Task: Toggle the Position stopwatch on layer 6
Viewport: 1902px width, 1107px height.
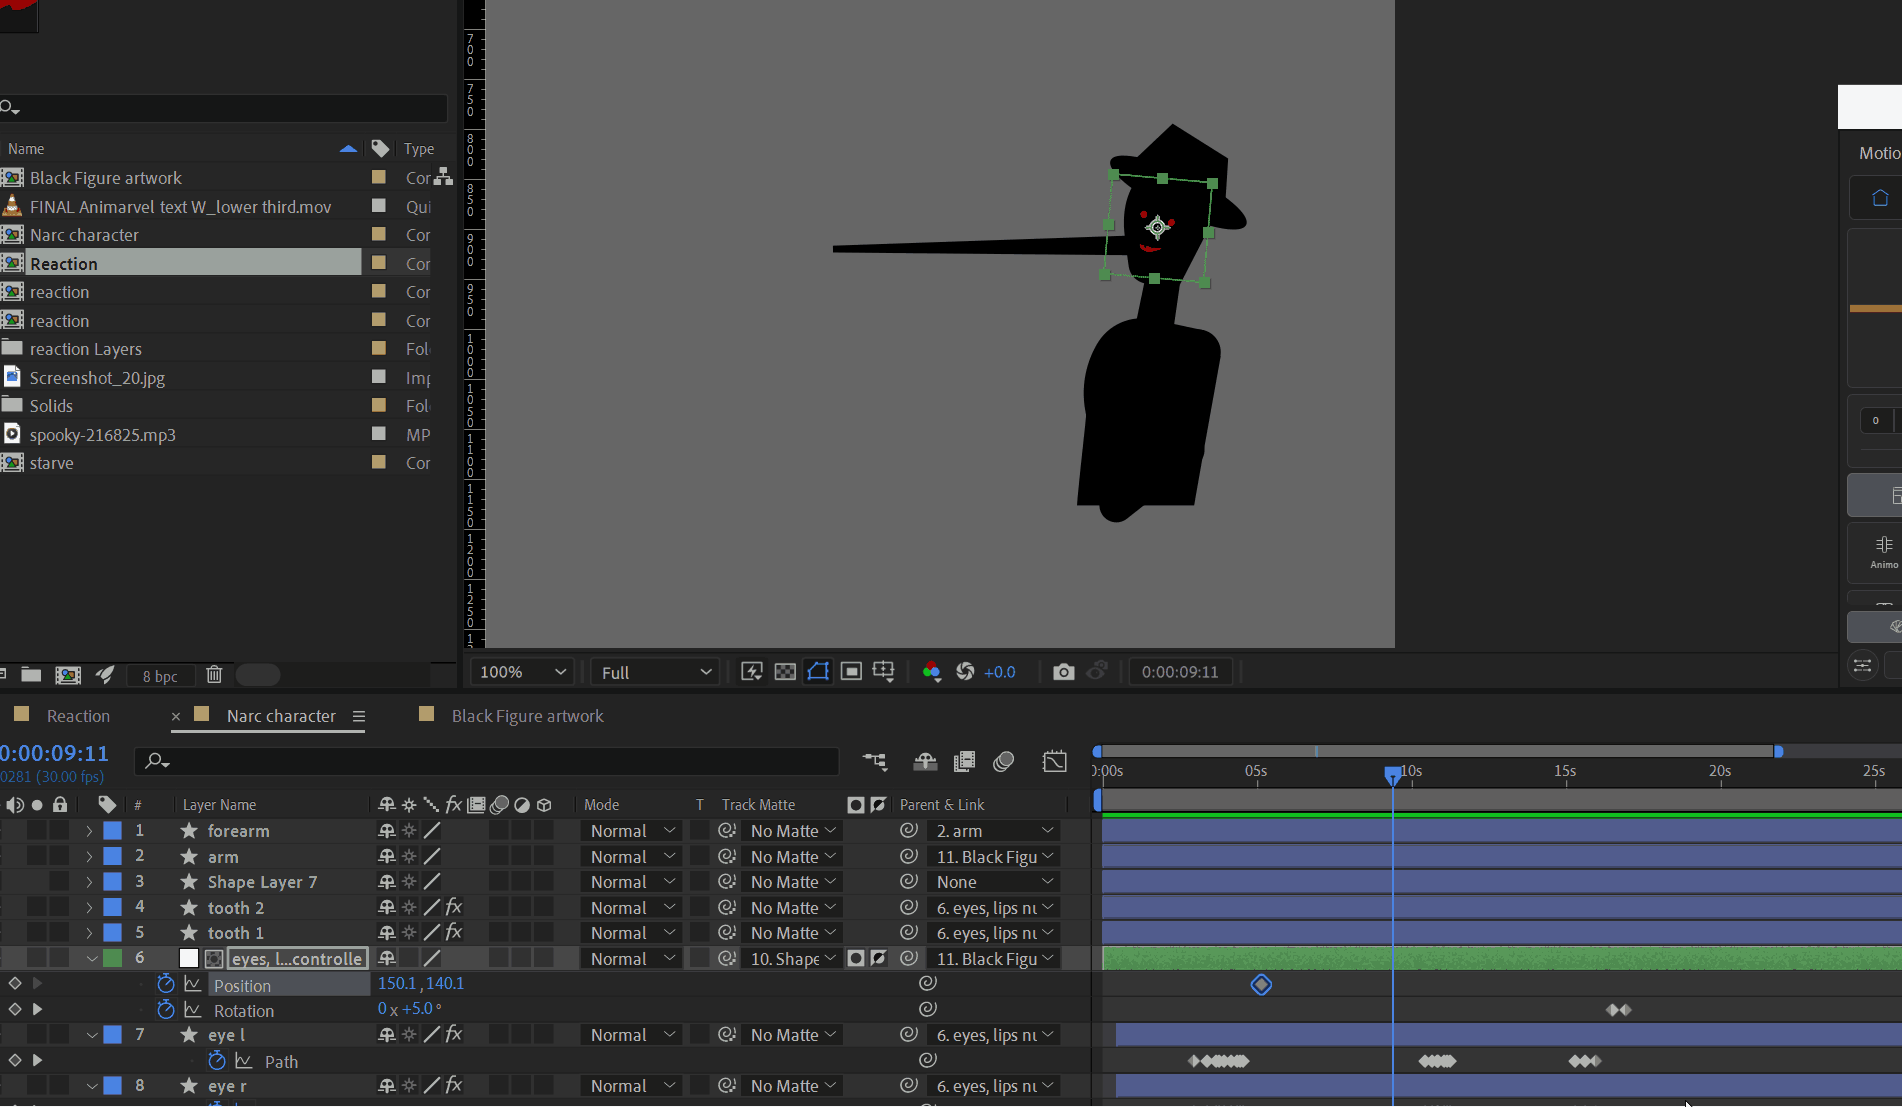Action: pos(166,984)
